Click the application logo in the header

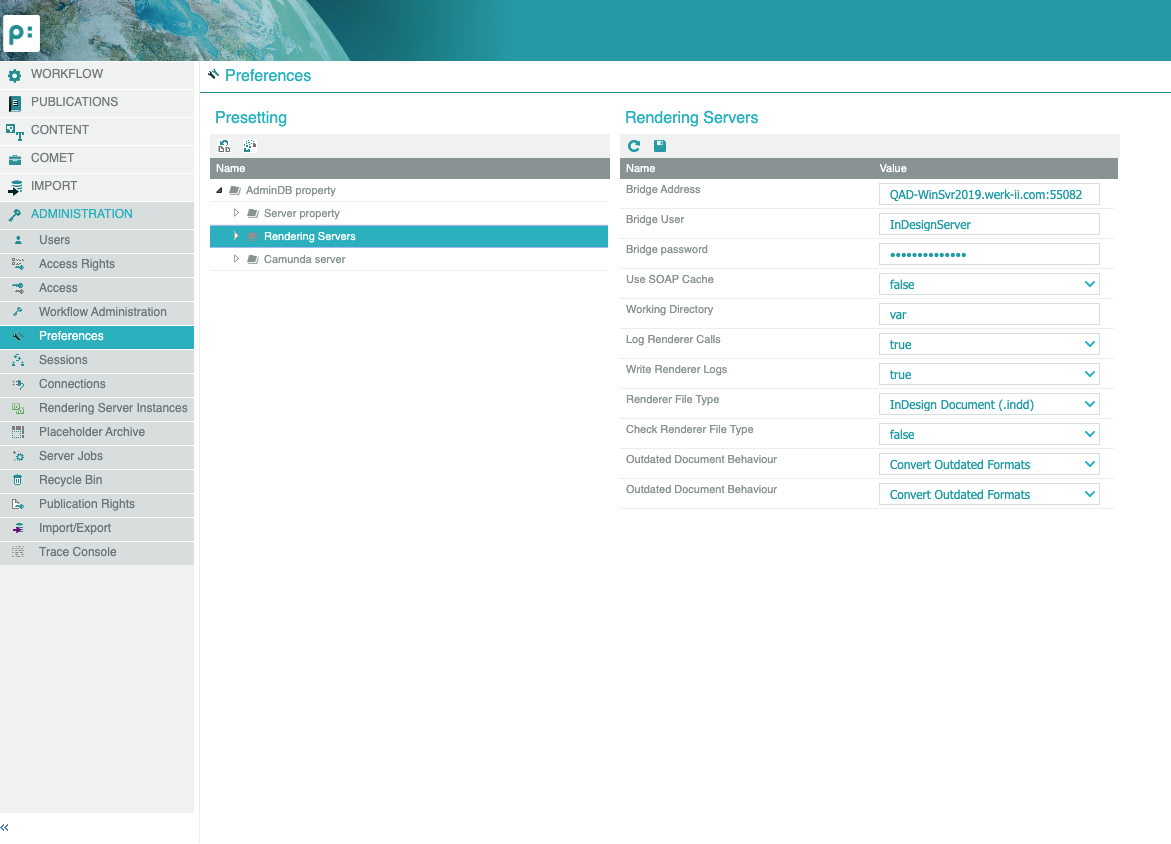21,33
